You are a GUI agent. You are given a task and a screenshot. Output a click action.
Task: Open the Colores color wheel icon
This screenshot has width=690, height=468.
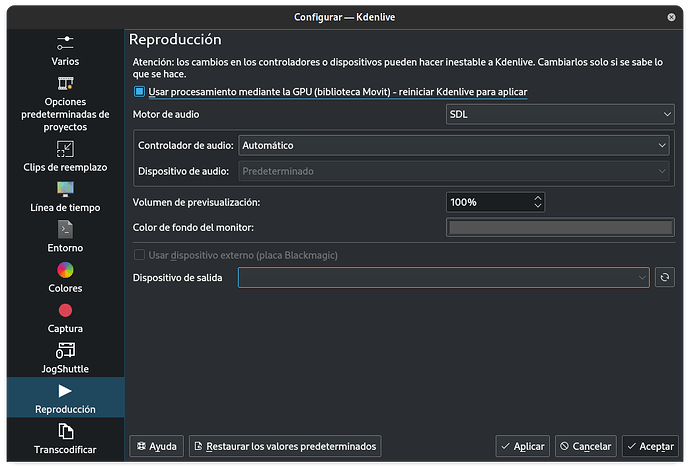[65, 270]
